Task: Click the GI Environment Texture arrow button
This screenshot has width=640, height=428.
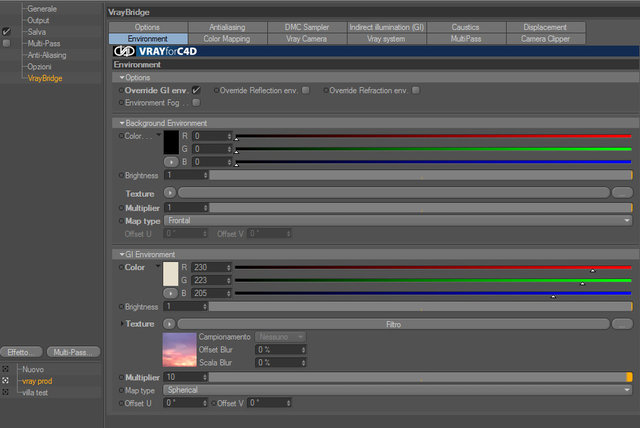Action: [169, 324]
